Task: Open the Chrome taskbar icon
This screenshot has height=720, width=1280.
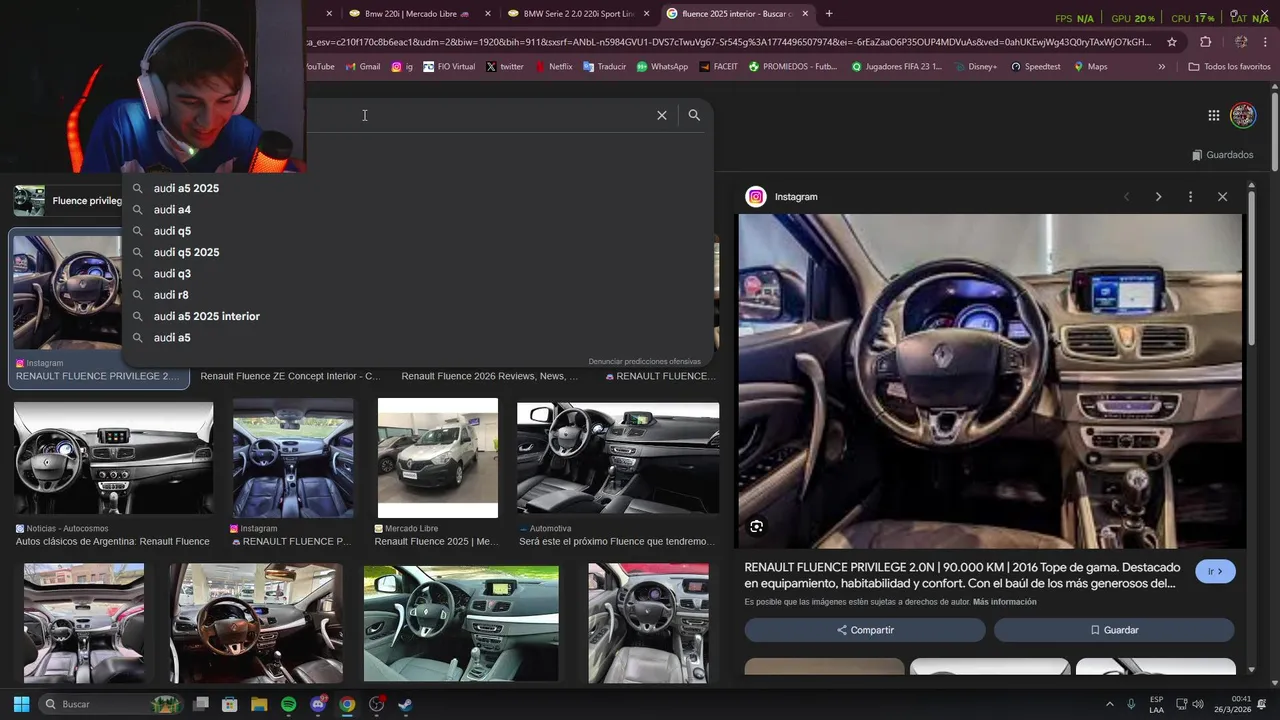Action: tap(347, 704)
